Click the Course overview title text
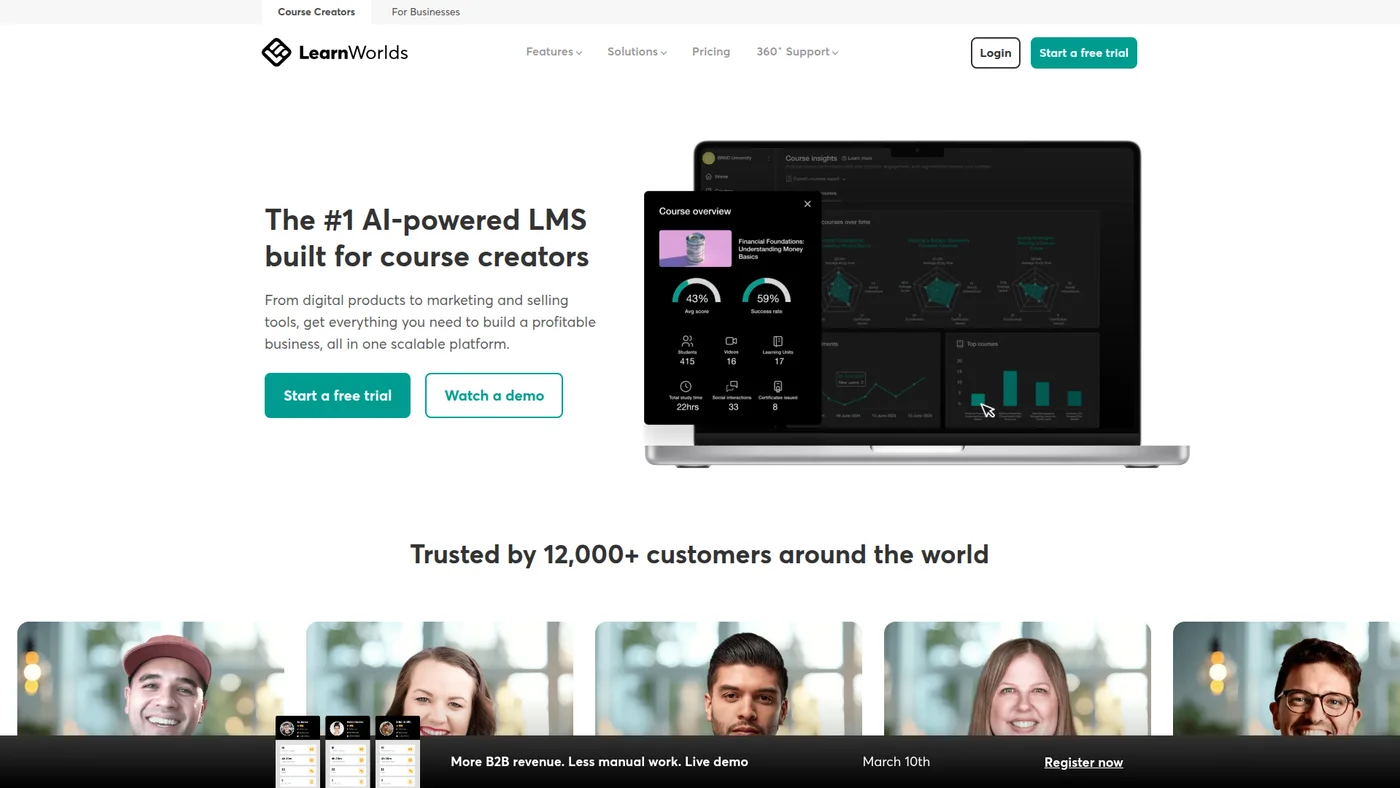The width and height of the screenshot is (1400, 788). pos(695,211)
